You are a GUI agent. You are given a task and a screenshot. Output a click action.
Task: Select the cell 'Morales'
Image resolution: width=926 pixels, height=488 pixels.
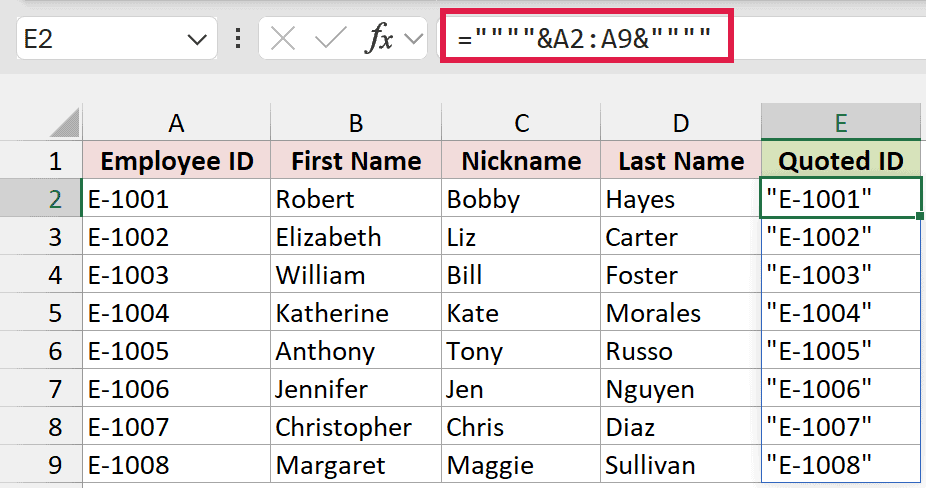point(681,313)
